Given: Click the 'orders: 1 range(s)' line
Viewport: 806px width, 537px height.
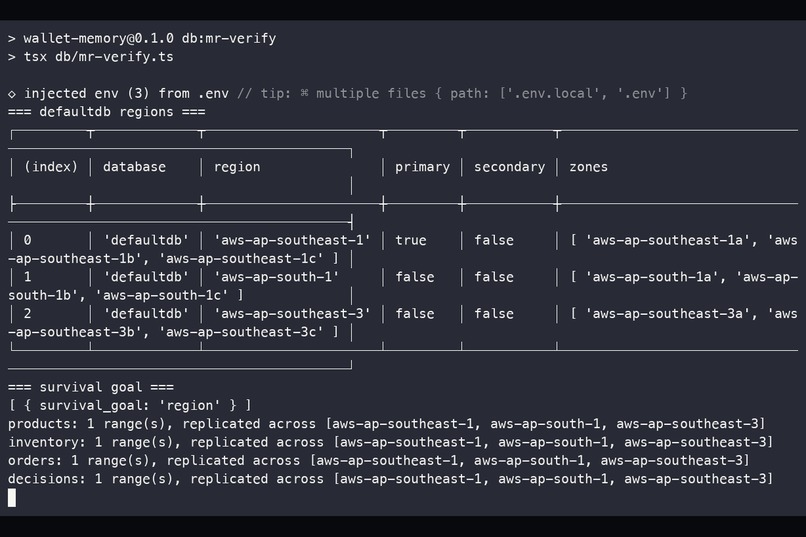Looking at the screenshot, I should tap(379, 461).
